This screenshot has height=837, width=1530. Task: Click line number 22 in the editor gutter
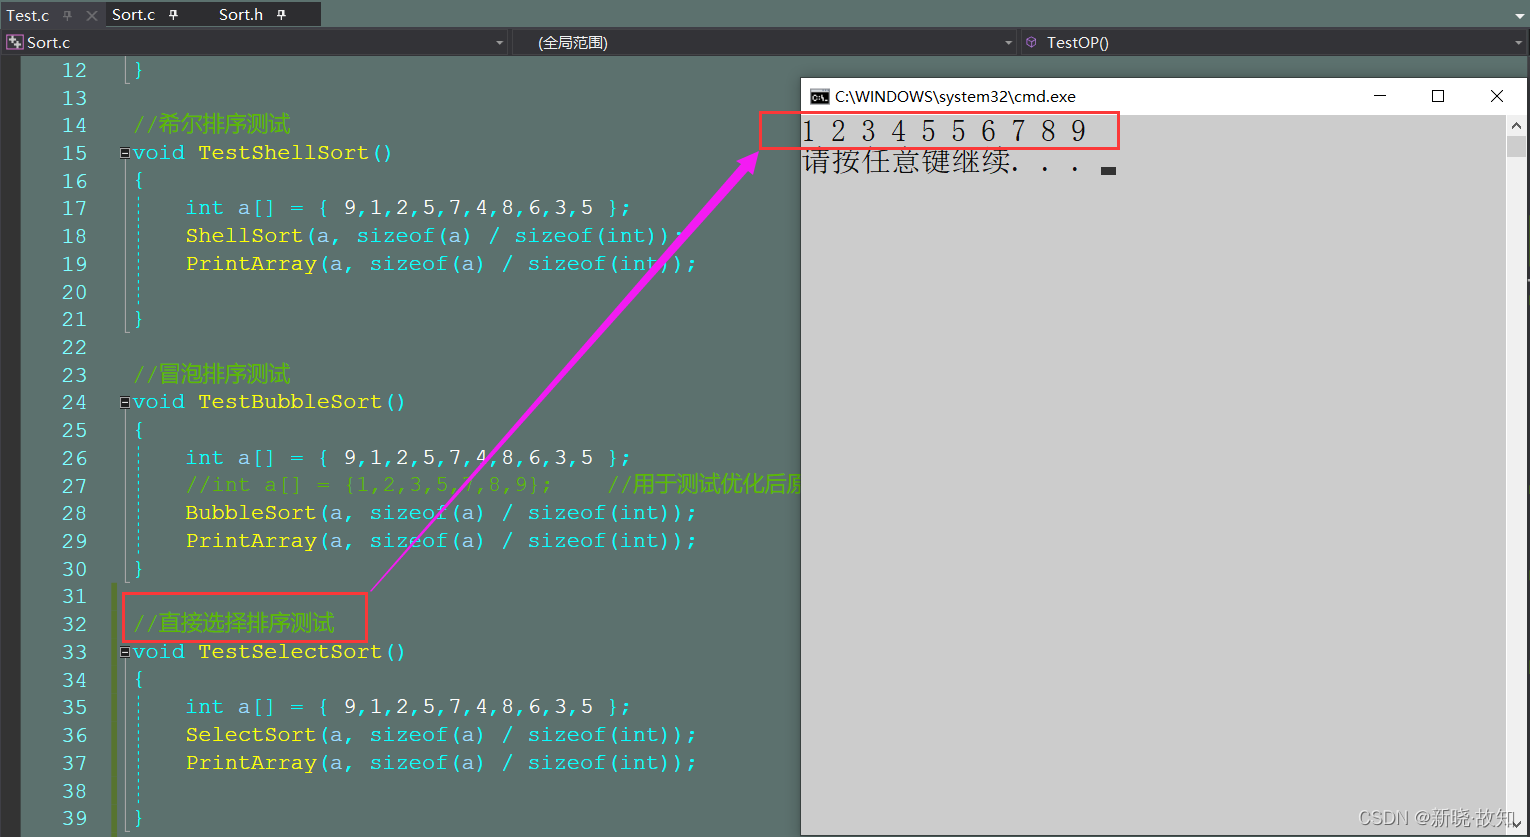74,347
